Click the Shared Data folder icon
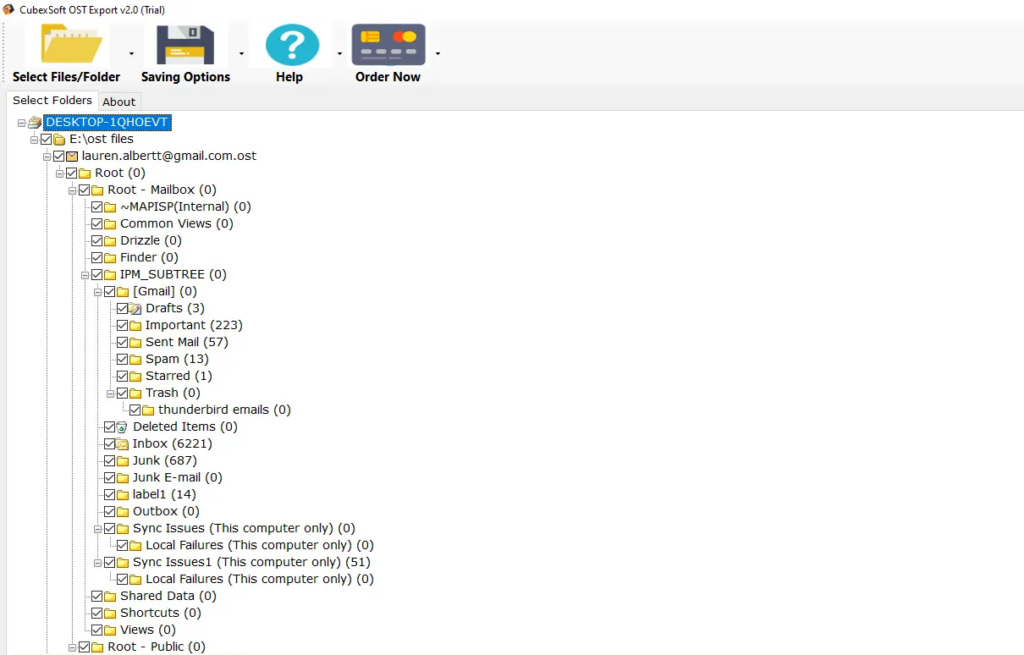This screenshot has width=1024, height=655. (110, 596)
